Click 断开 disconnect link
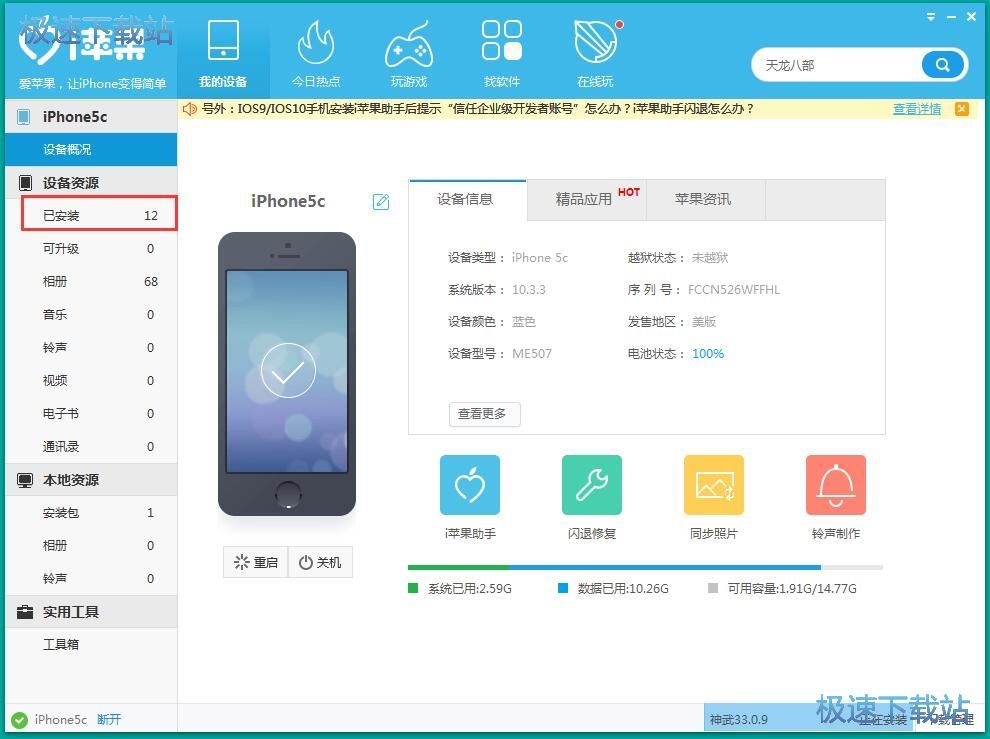 [x=109, y=720]
